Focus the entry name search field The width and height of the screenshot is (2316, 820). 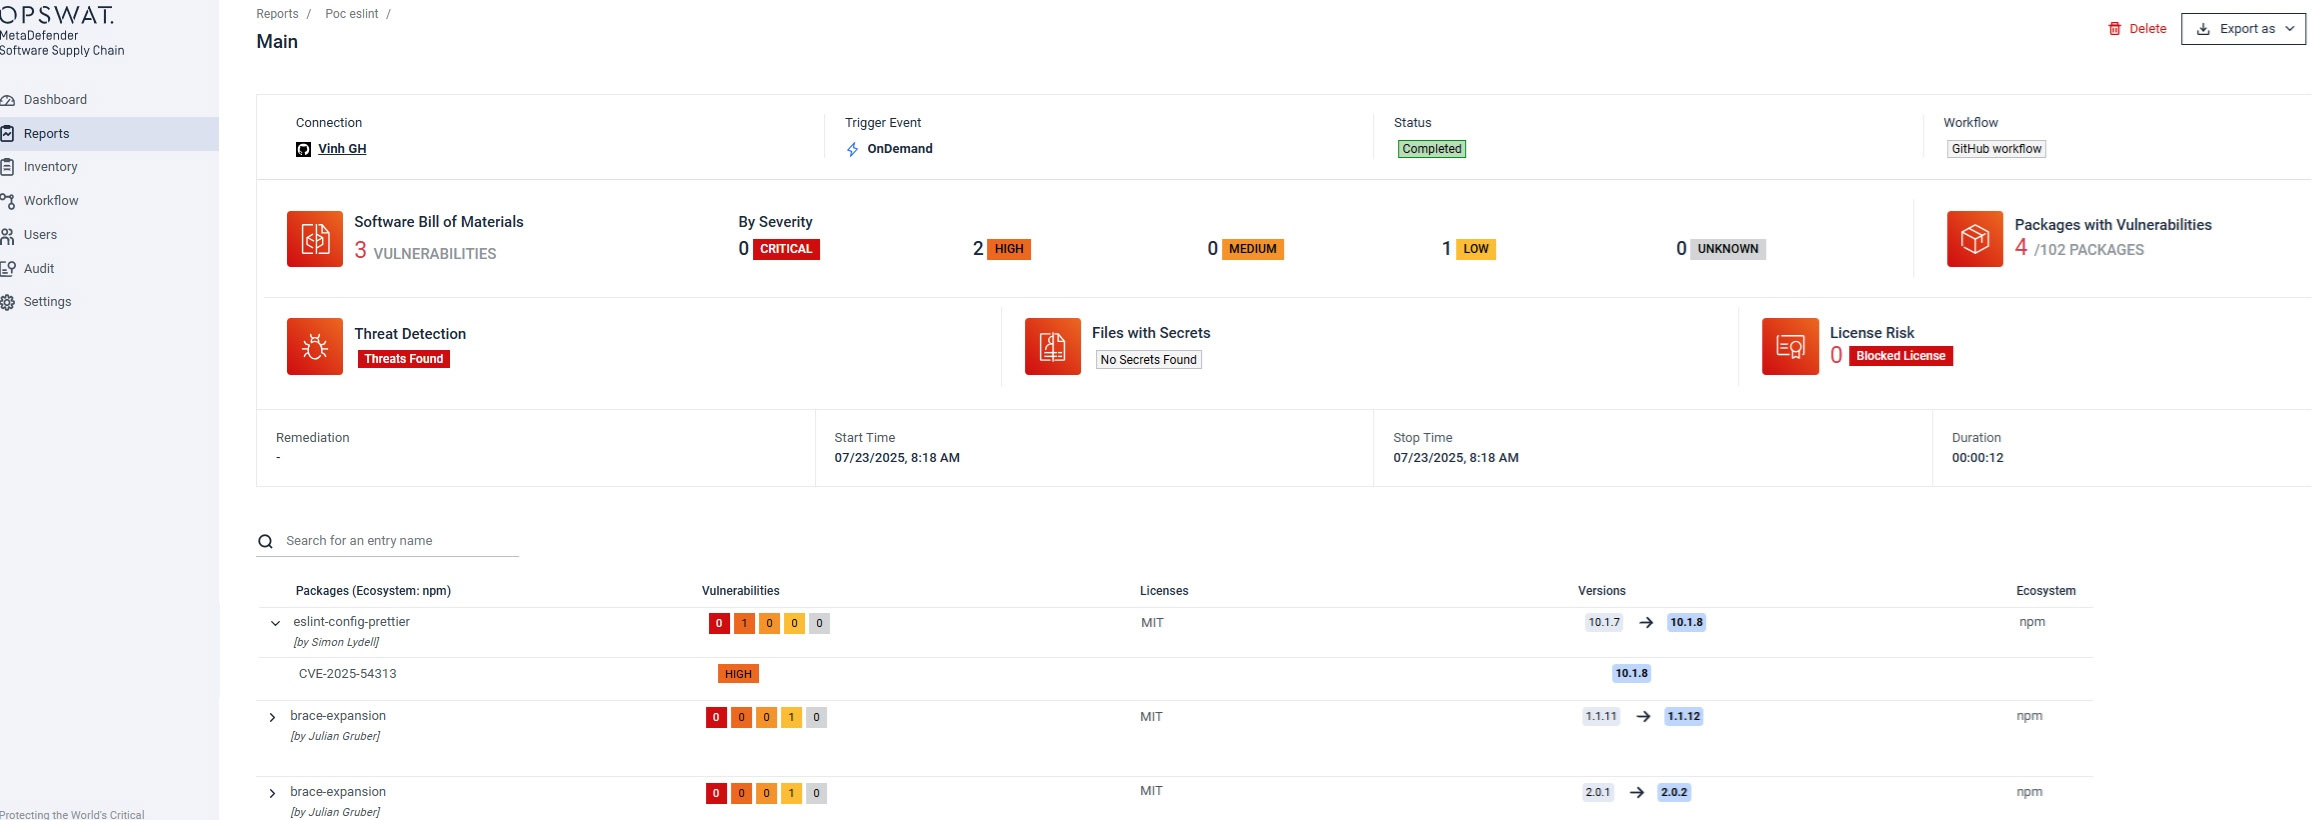[400, 541]
